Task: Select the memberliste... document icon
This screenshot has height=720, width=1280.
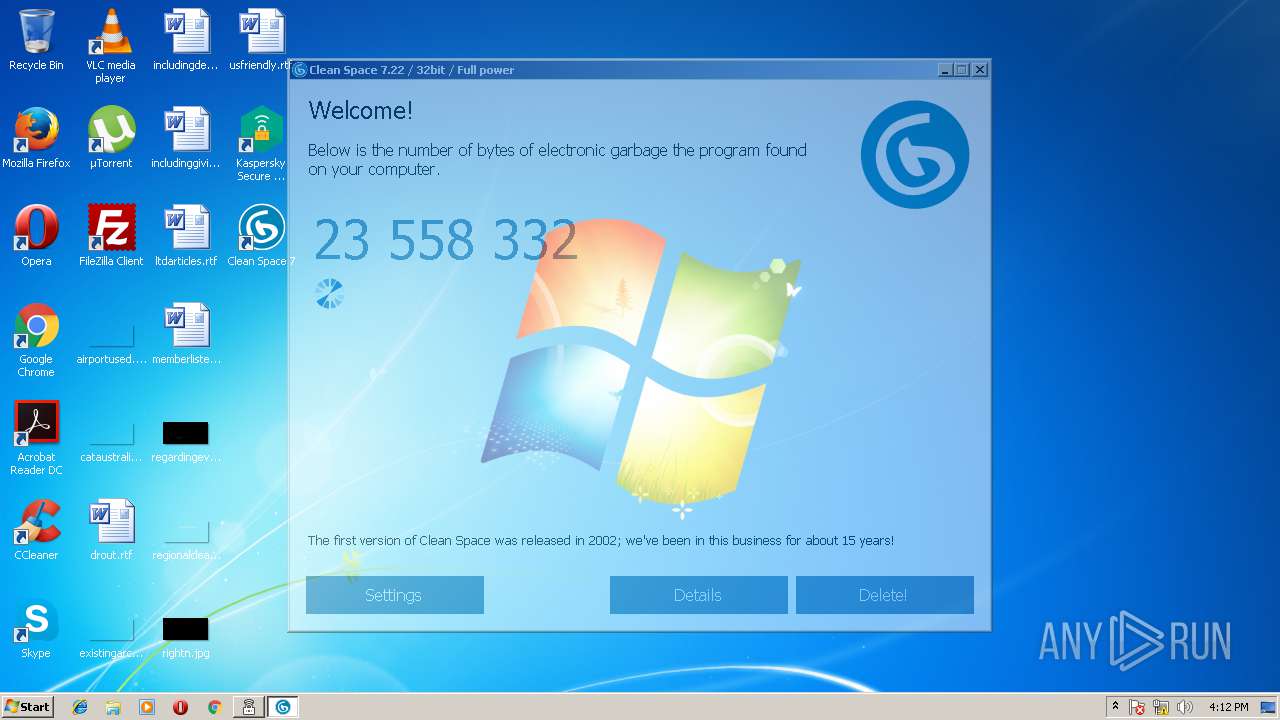Action: coord(186,334)
